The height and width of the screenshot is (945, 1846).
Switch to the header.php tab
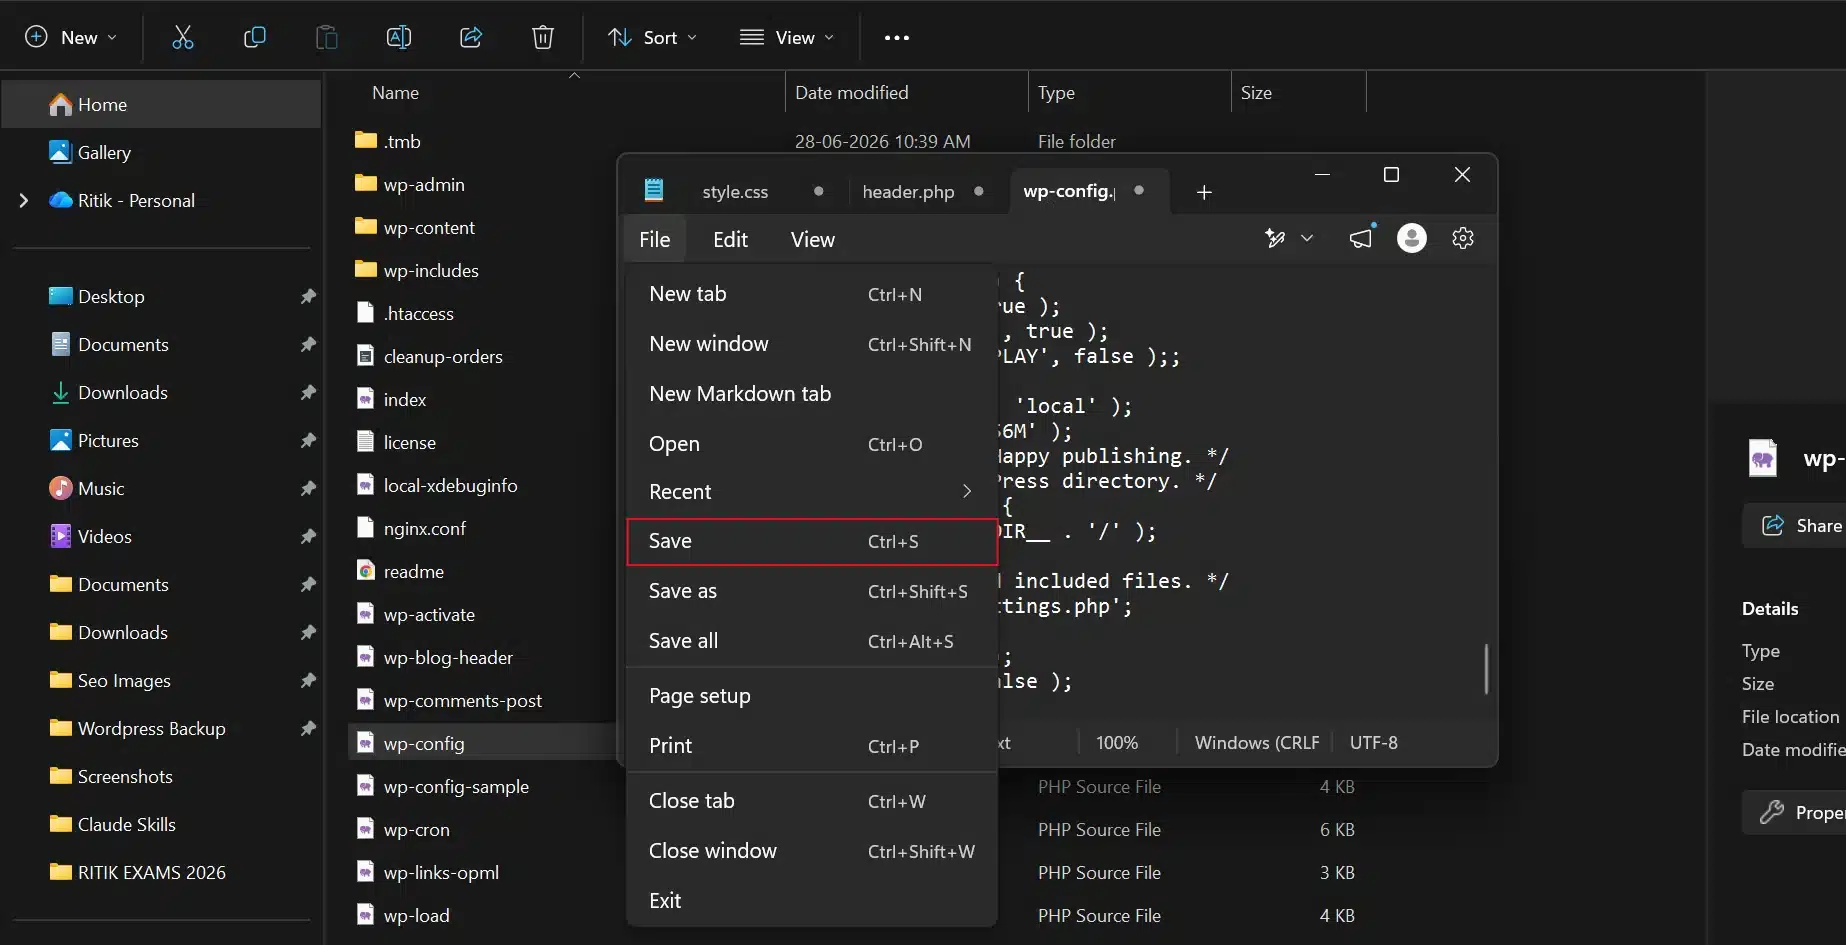pyautogui.click(x=908, y=192)
